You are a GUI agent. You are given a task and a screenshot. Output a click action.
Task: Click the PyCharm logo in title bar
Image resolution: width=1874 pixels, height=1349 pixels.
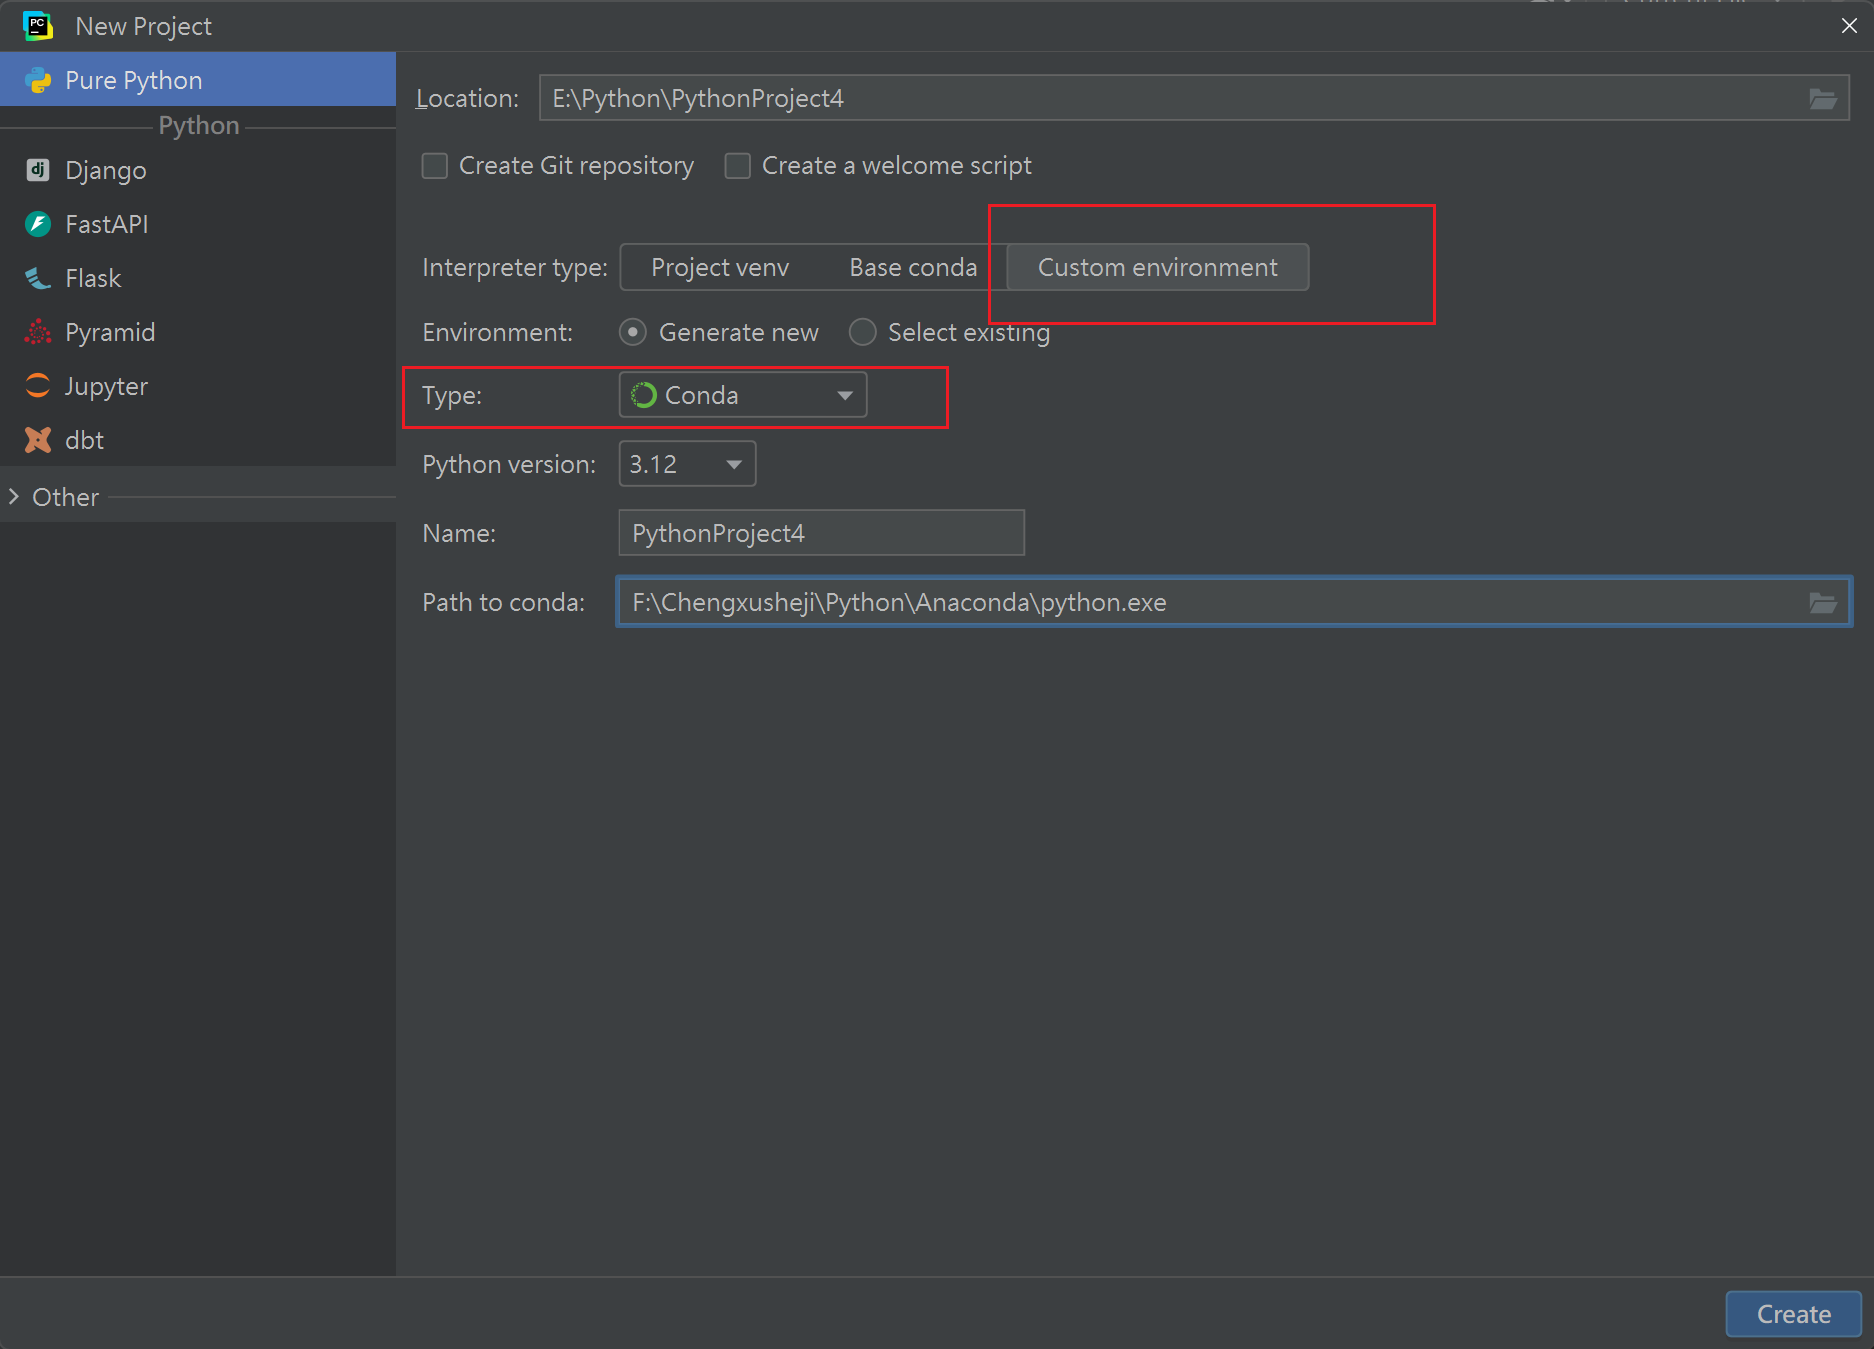coord(38,26)
